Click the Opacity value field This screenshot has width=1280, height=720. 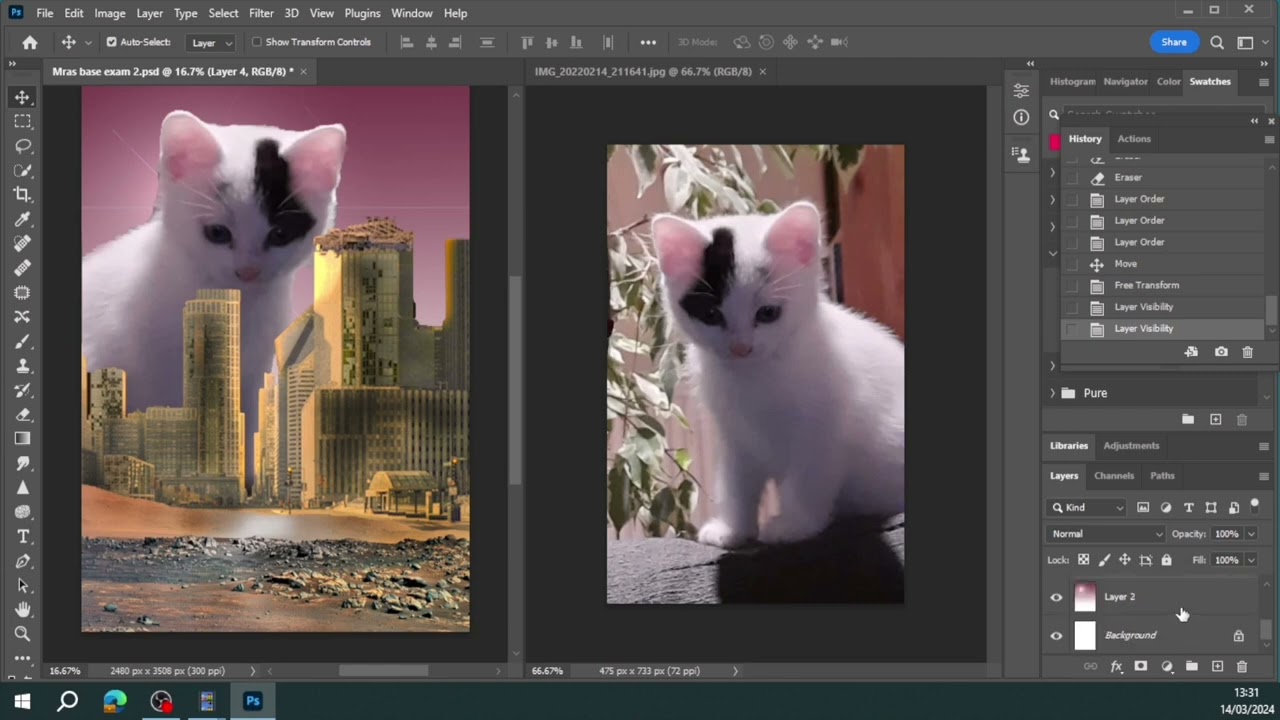(x=1226, y=534)
